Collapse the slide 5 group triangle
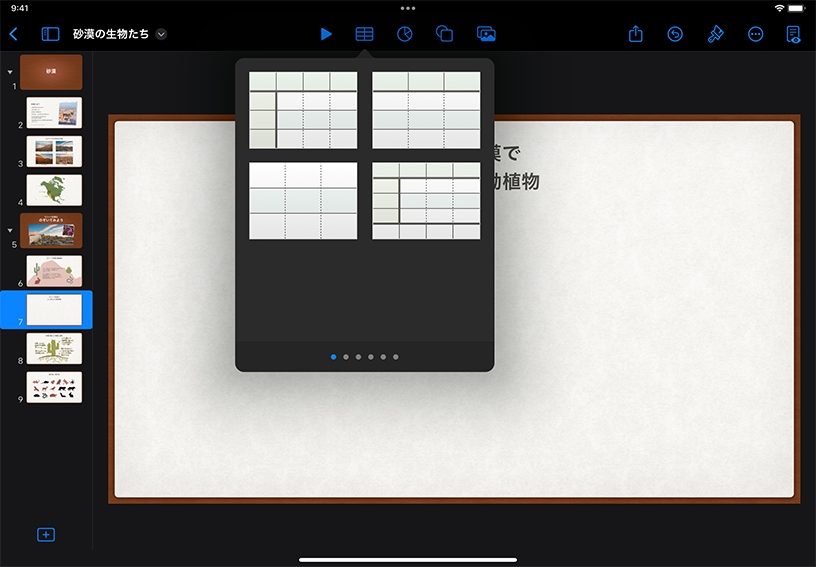 (x=10, y=230)
